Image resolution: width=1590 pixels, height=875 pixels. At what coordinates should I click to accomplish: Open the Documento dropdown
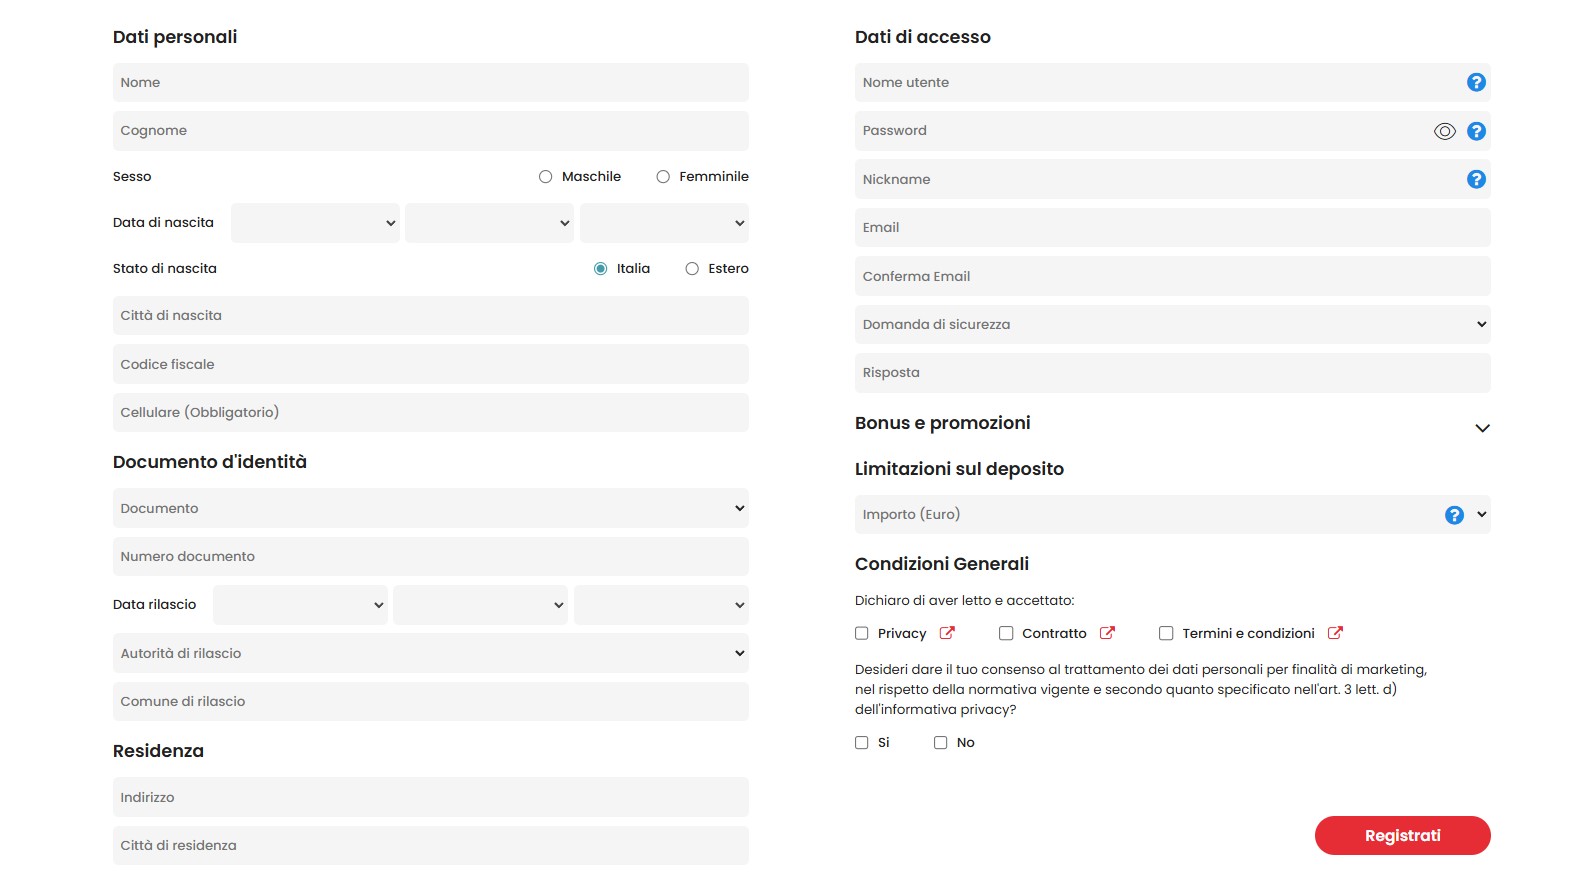click(430, 508)
